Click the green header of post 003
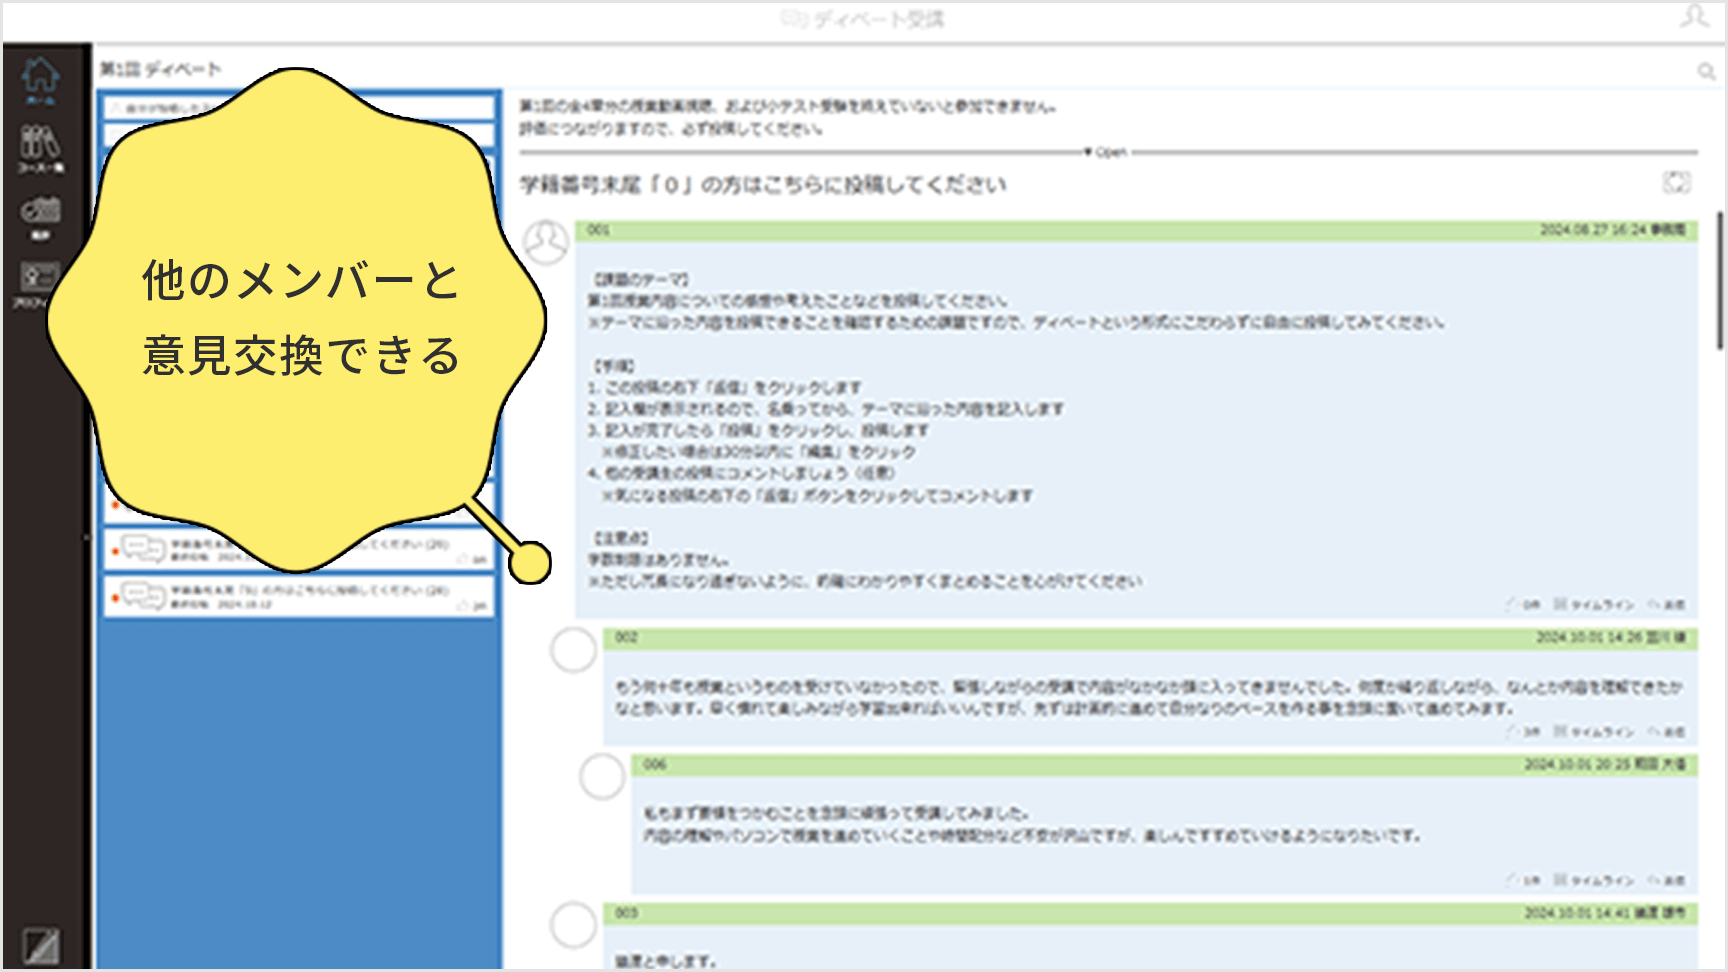 pos(1150,912)
